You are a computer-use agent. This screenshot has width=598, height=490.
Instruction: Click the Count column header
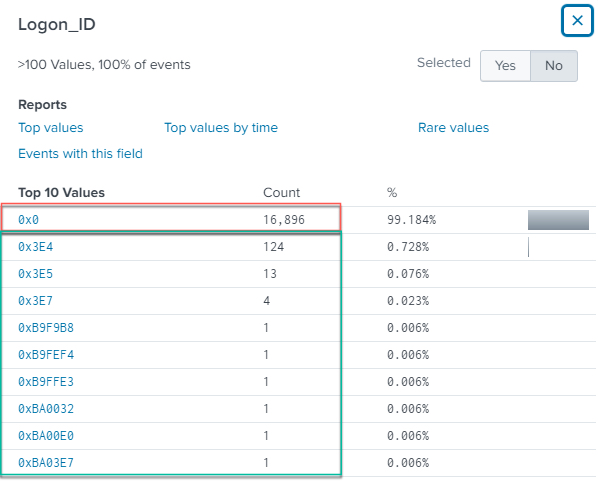pos(281,193)
